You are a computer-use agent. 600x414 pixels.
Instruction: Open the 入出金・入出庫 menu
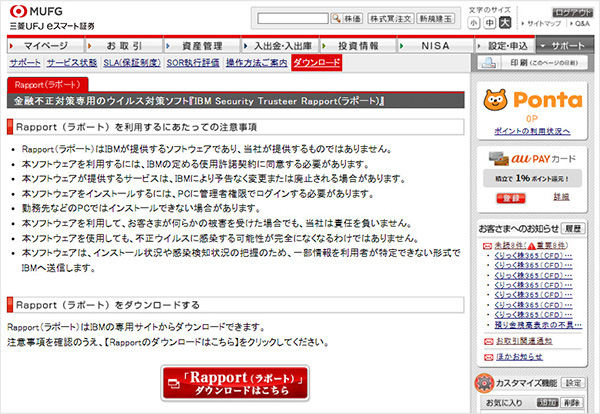pyautogui.click(x=280, y=46)
